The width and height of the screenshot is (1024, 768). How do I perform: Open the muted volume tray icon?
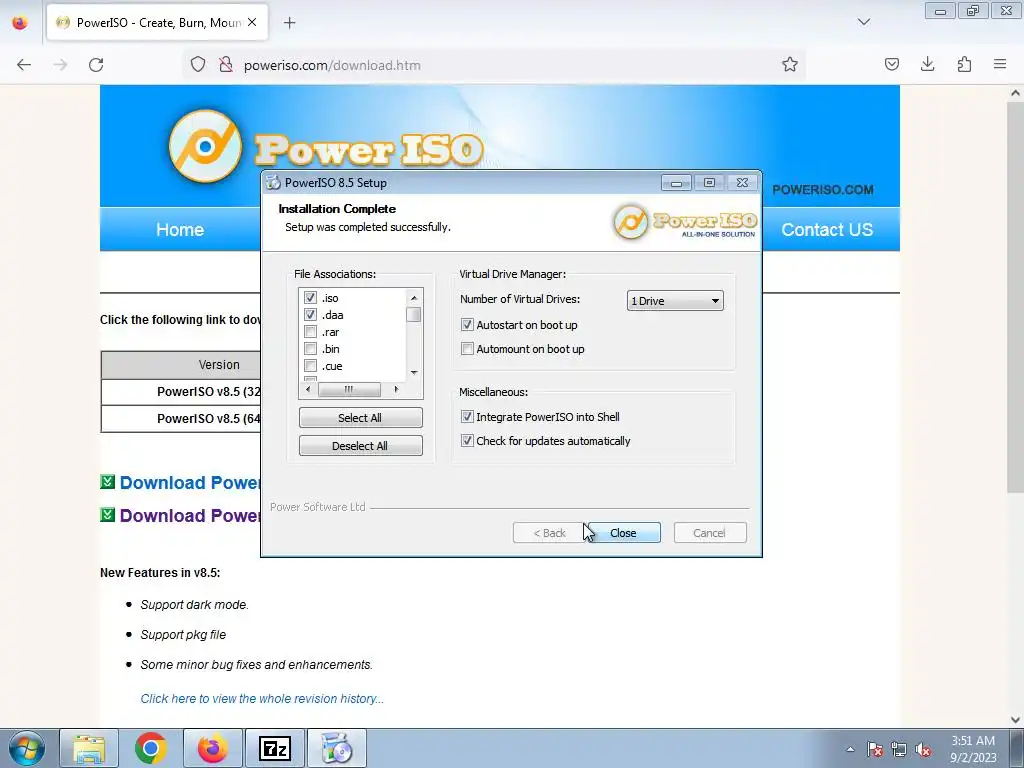pos(923,749)
